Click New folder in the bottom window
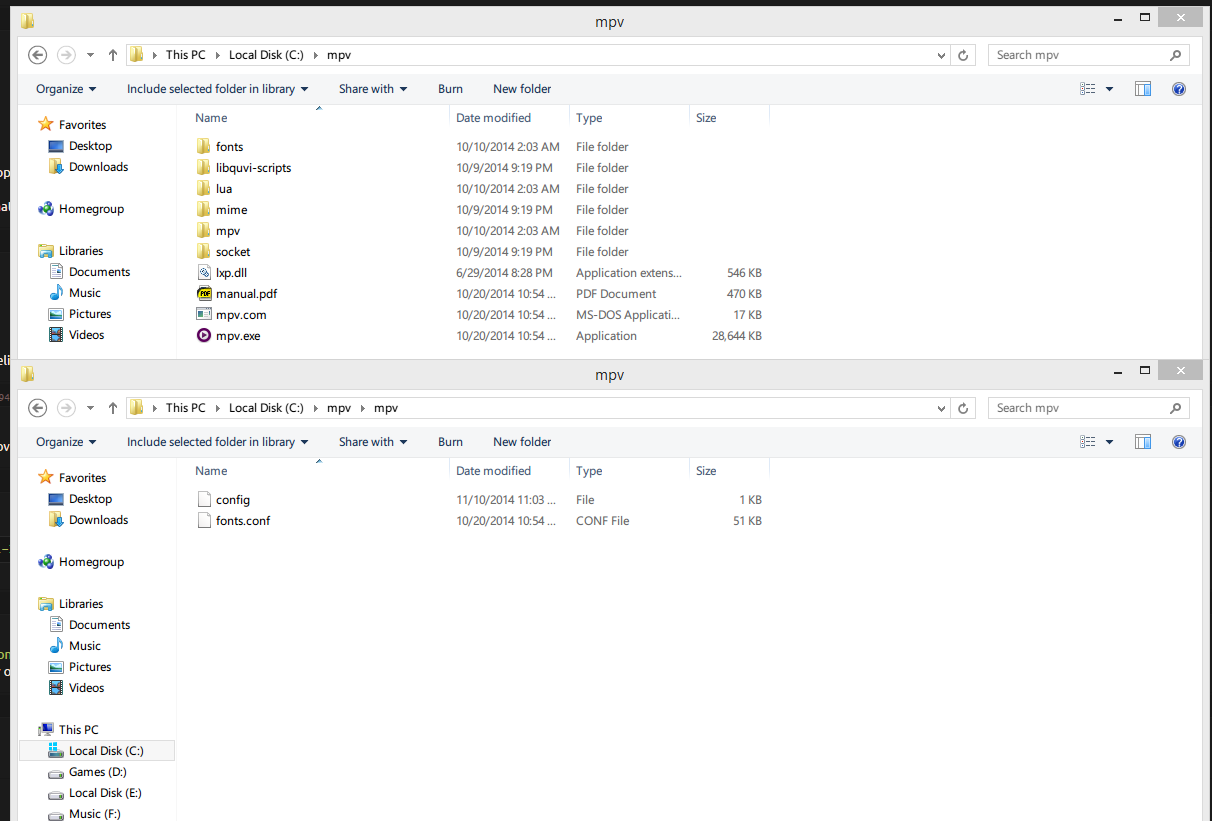 522,442
